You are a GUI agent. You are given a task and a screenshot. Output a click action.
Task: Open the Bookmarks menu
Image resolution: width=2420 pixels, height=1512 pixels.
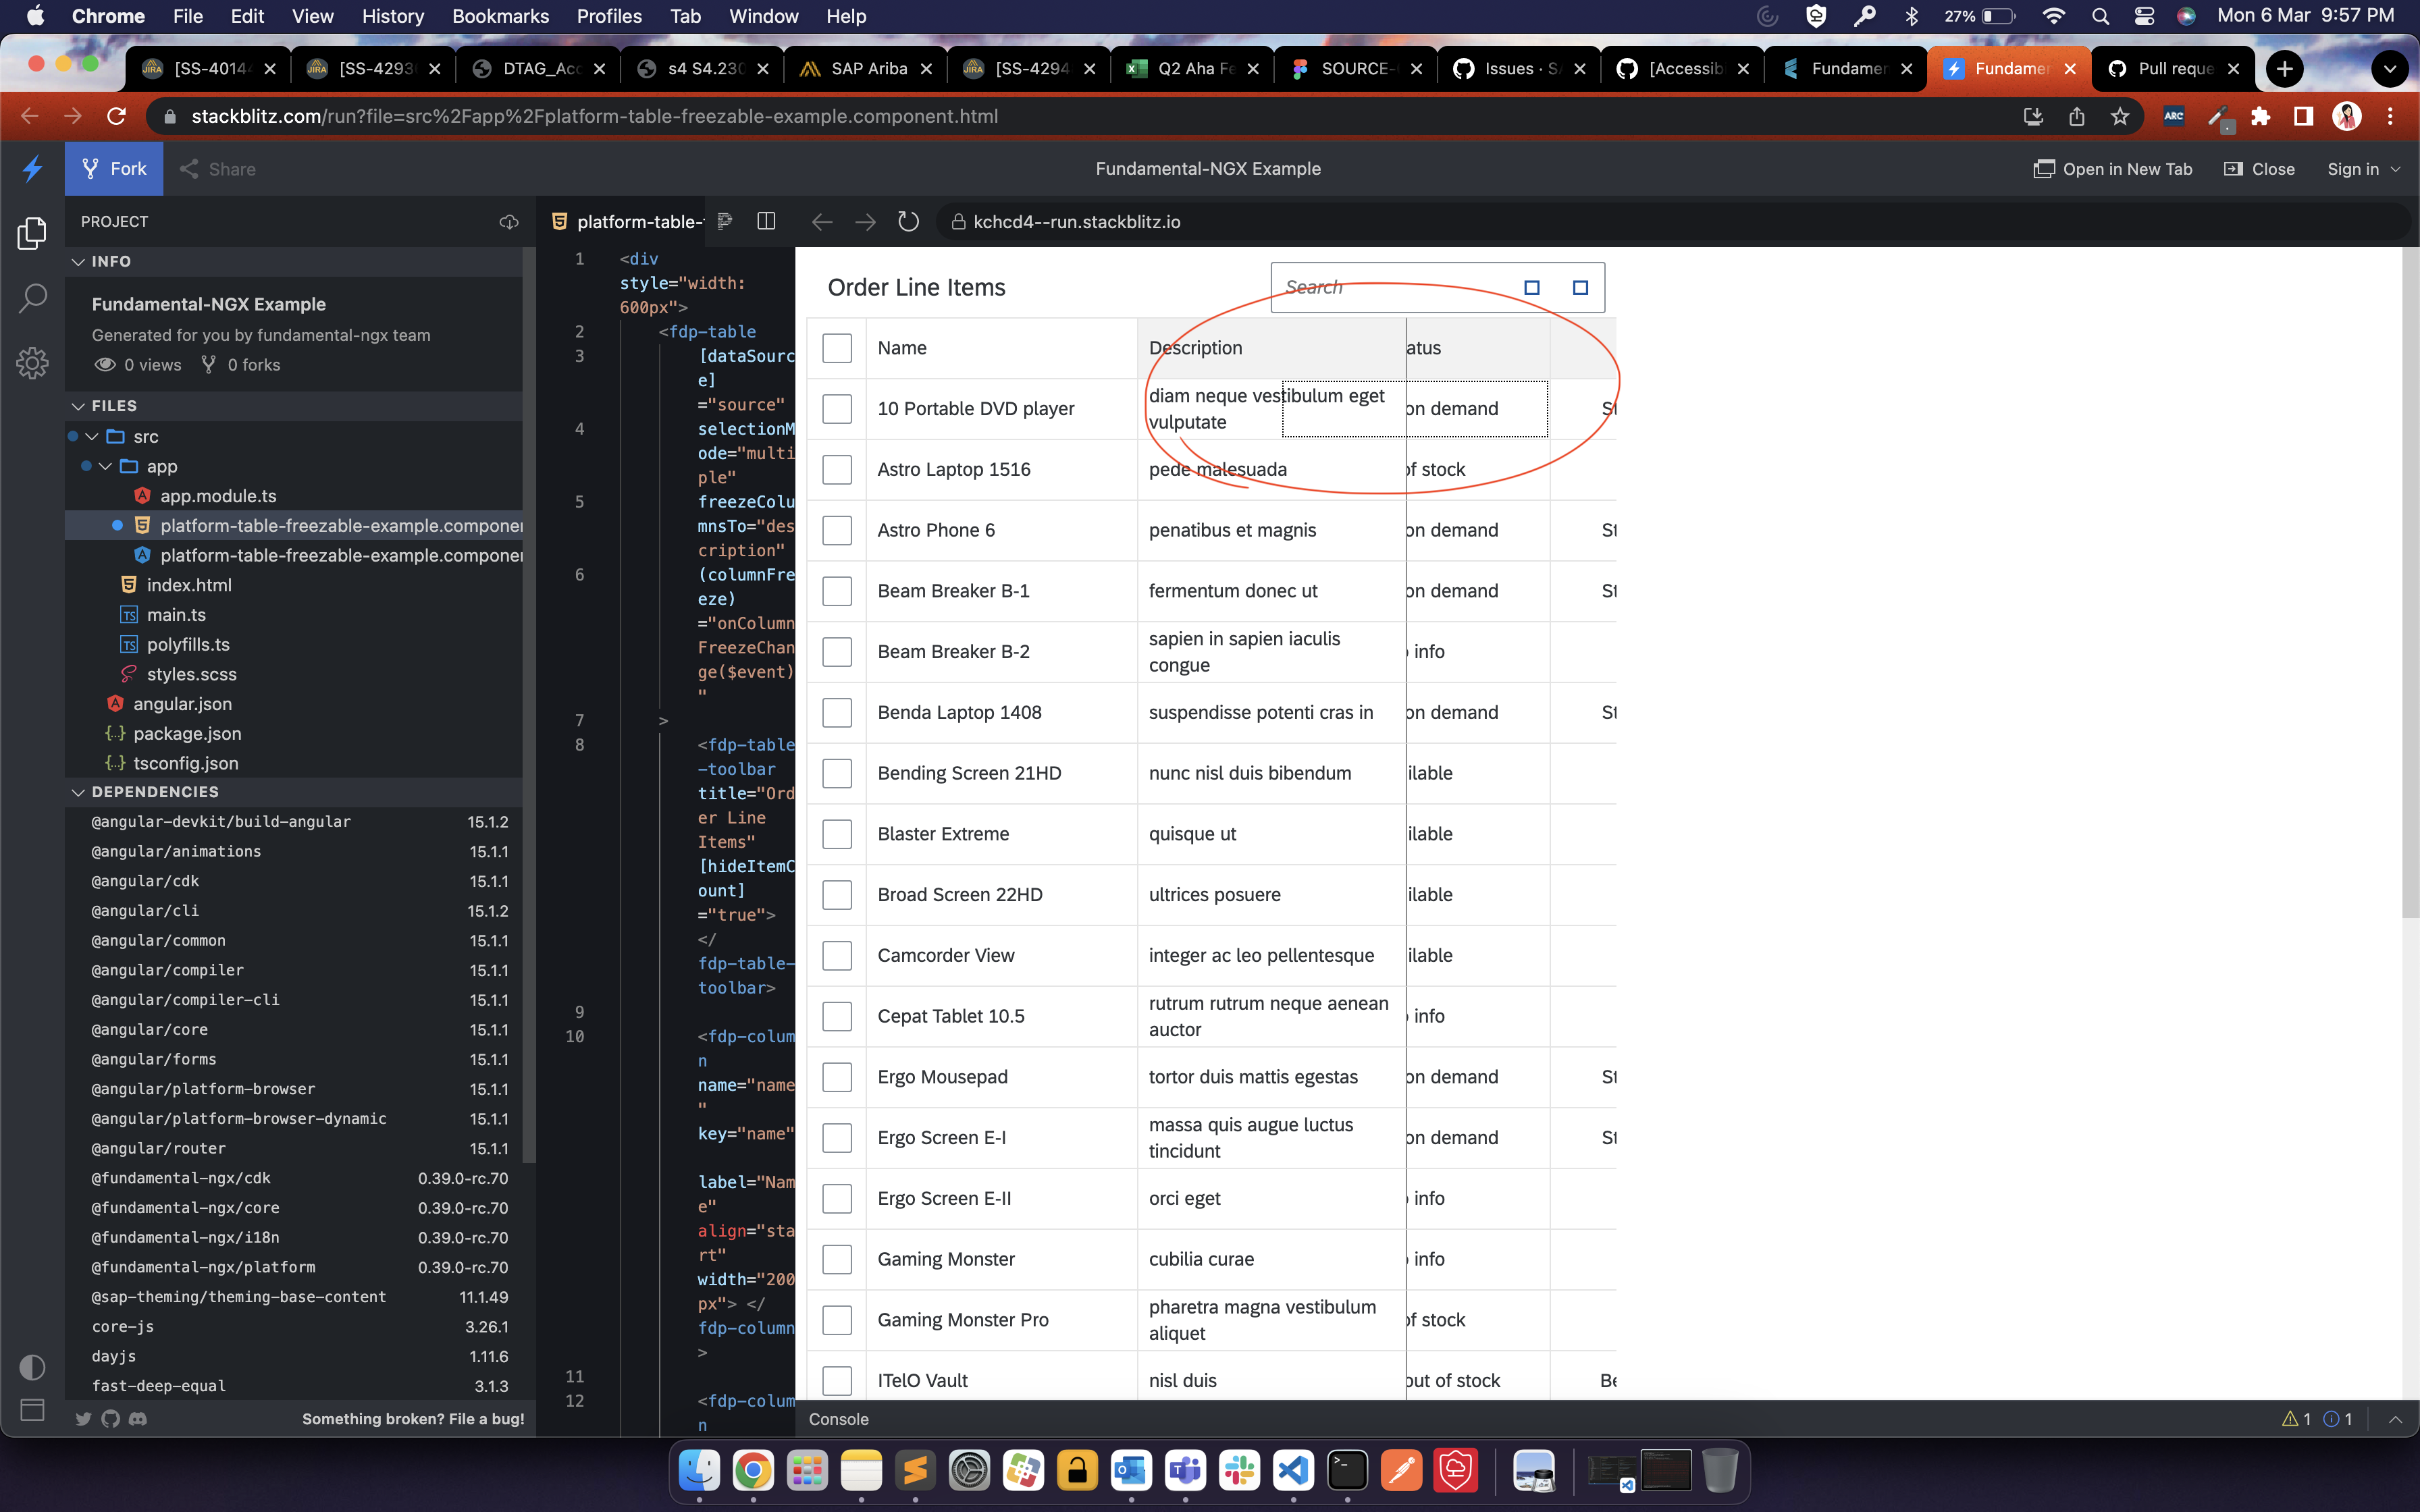501,16
